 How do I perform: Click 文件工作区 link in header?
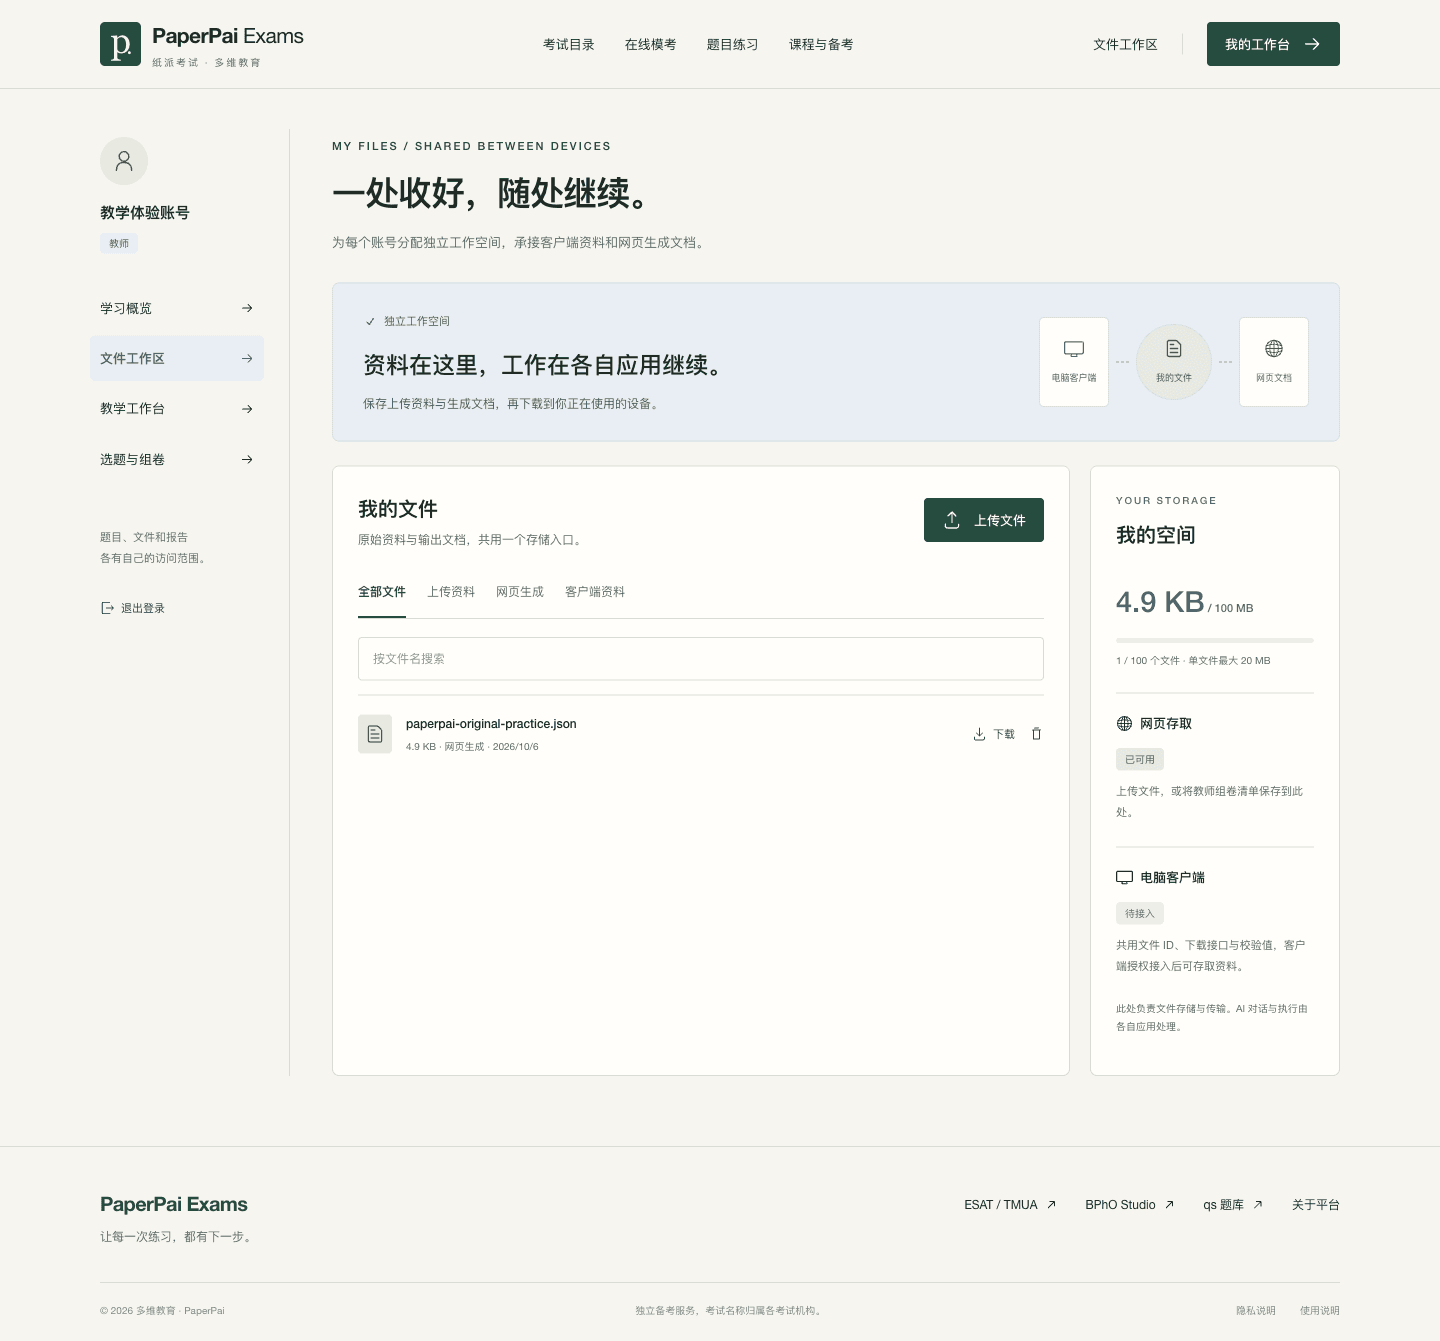coord(1125,44)
